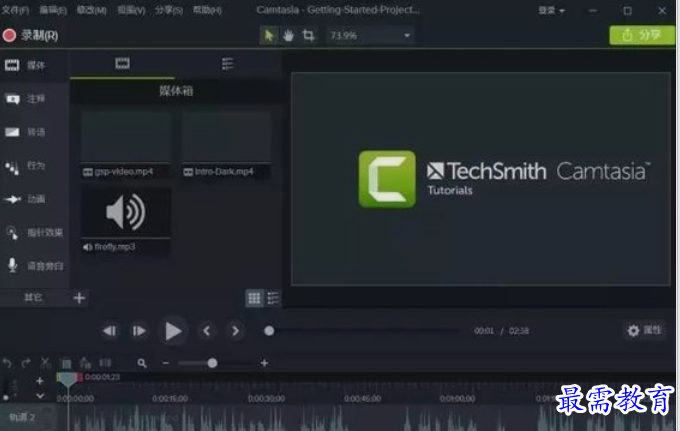Click the playback scrubber handle
This screenshot has height=431, width=680.
[x=269, y=331]
